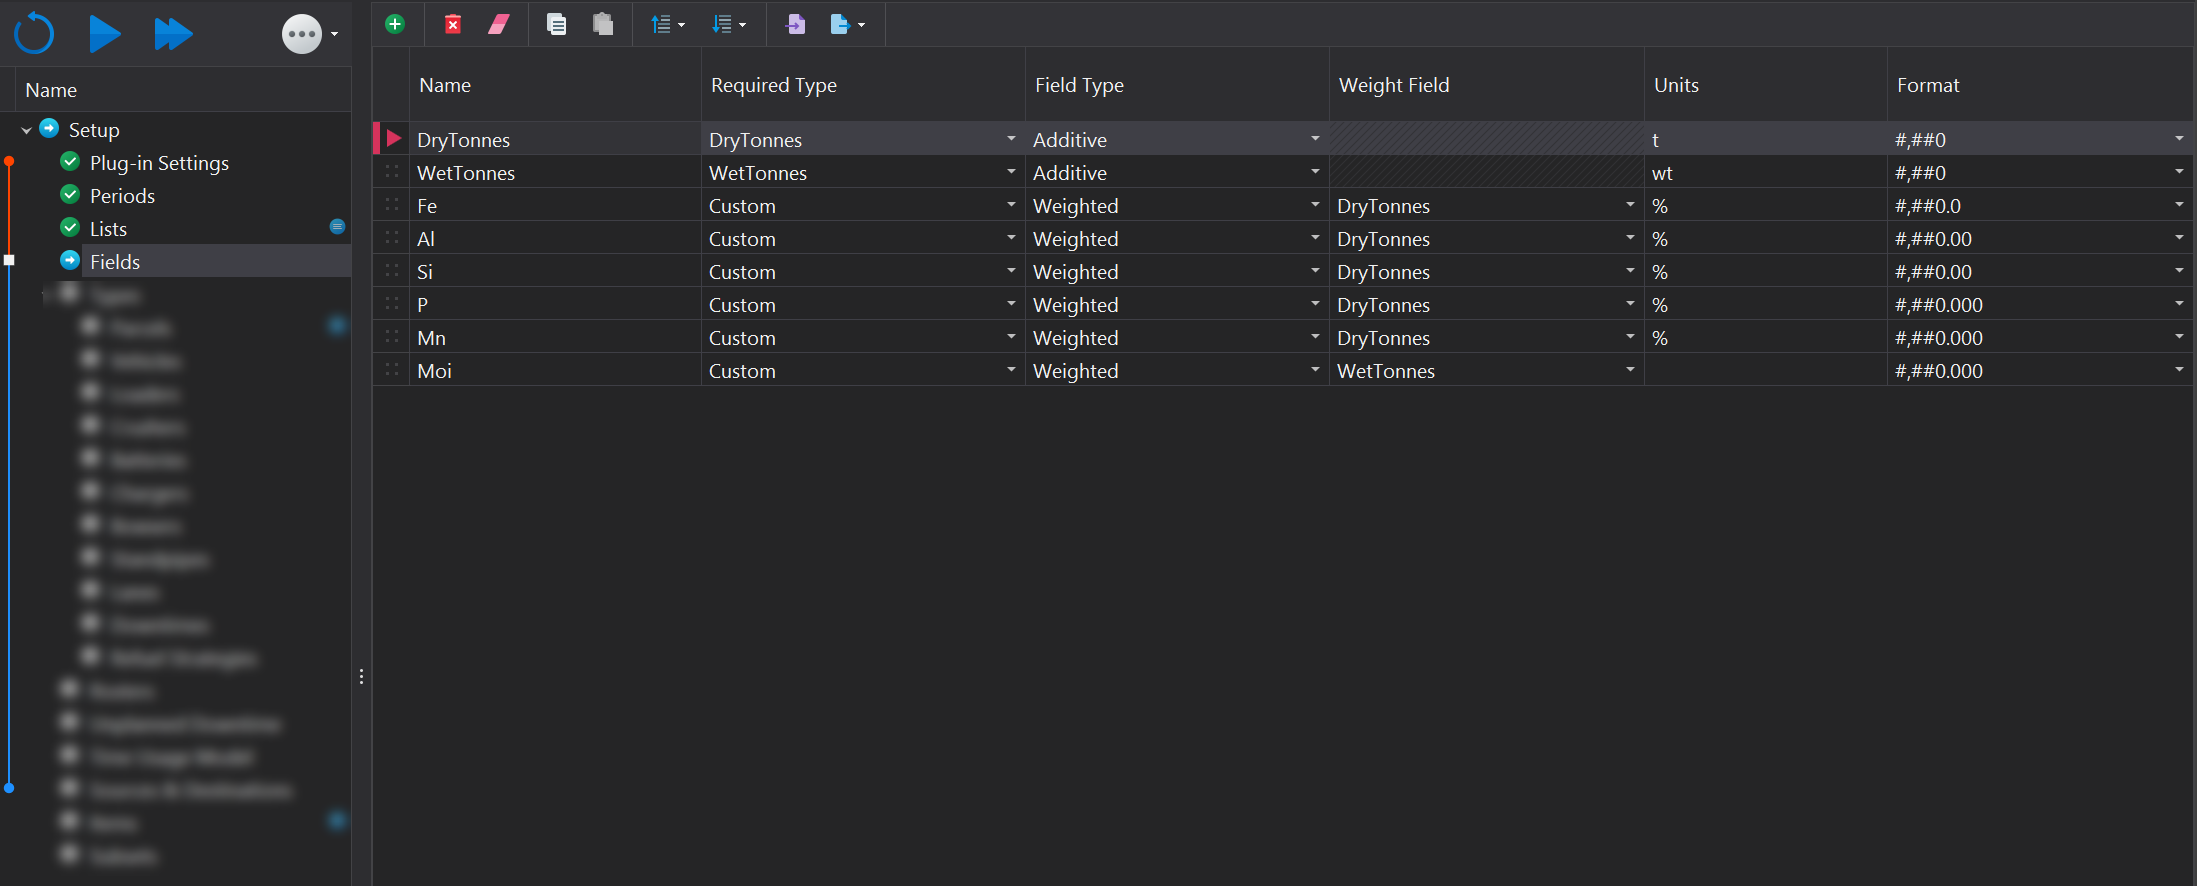Open the three-dots more options button
Viewport: 2197px width, 886px height.
tap(302, 35)
